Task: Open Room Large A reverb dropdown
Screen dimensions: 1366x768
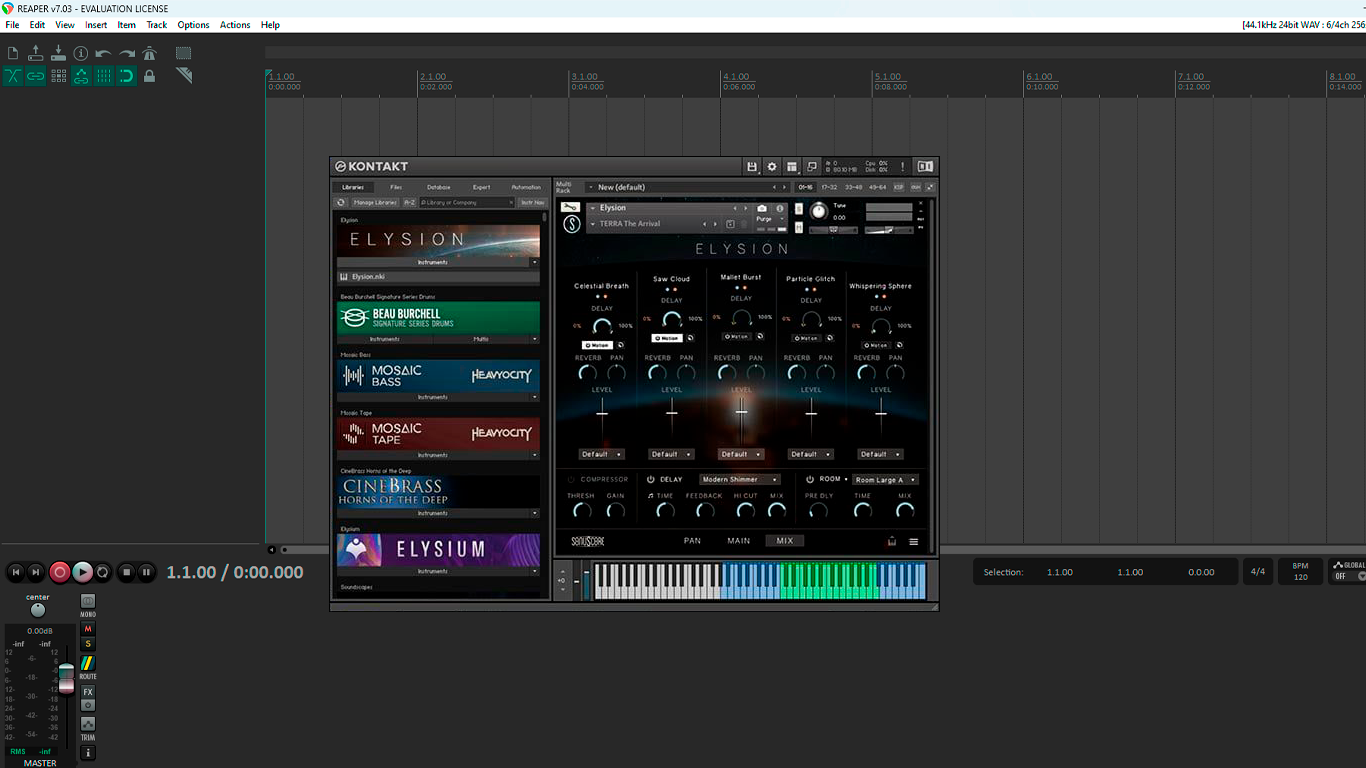Action: pos(885,480)
